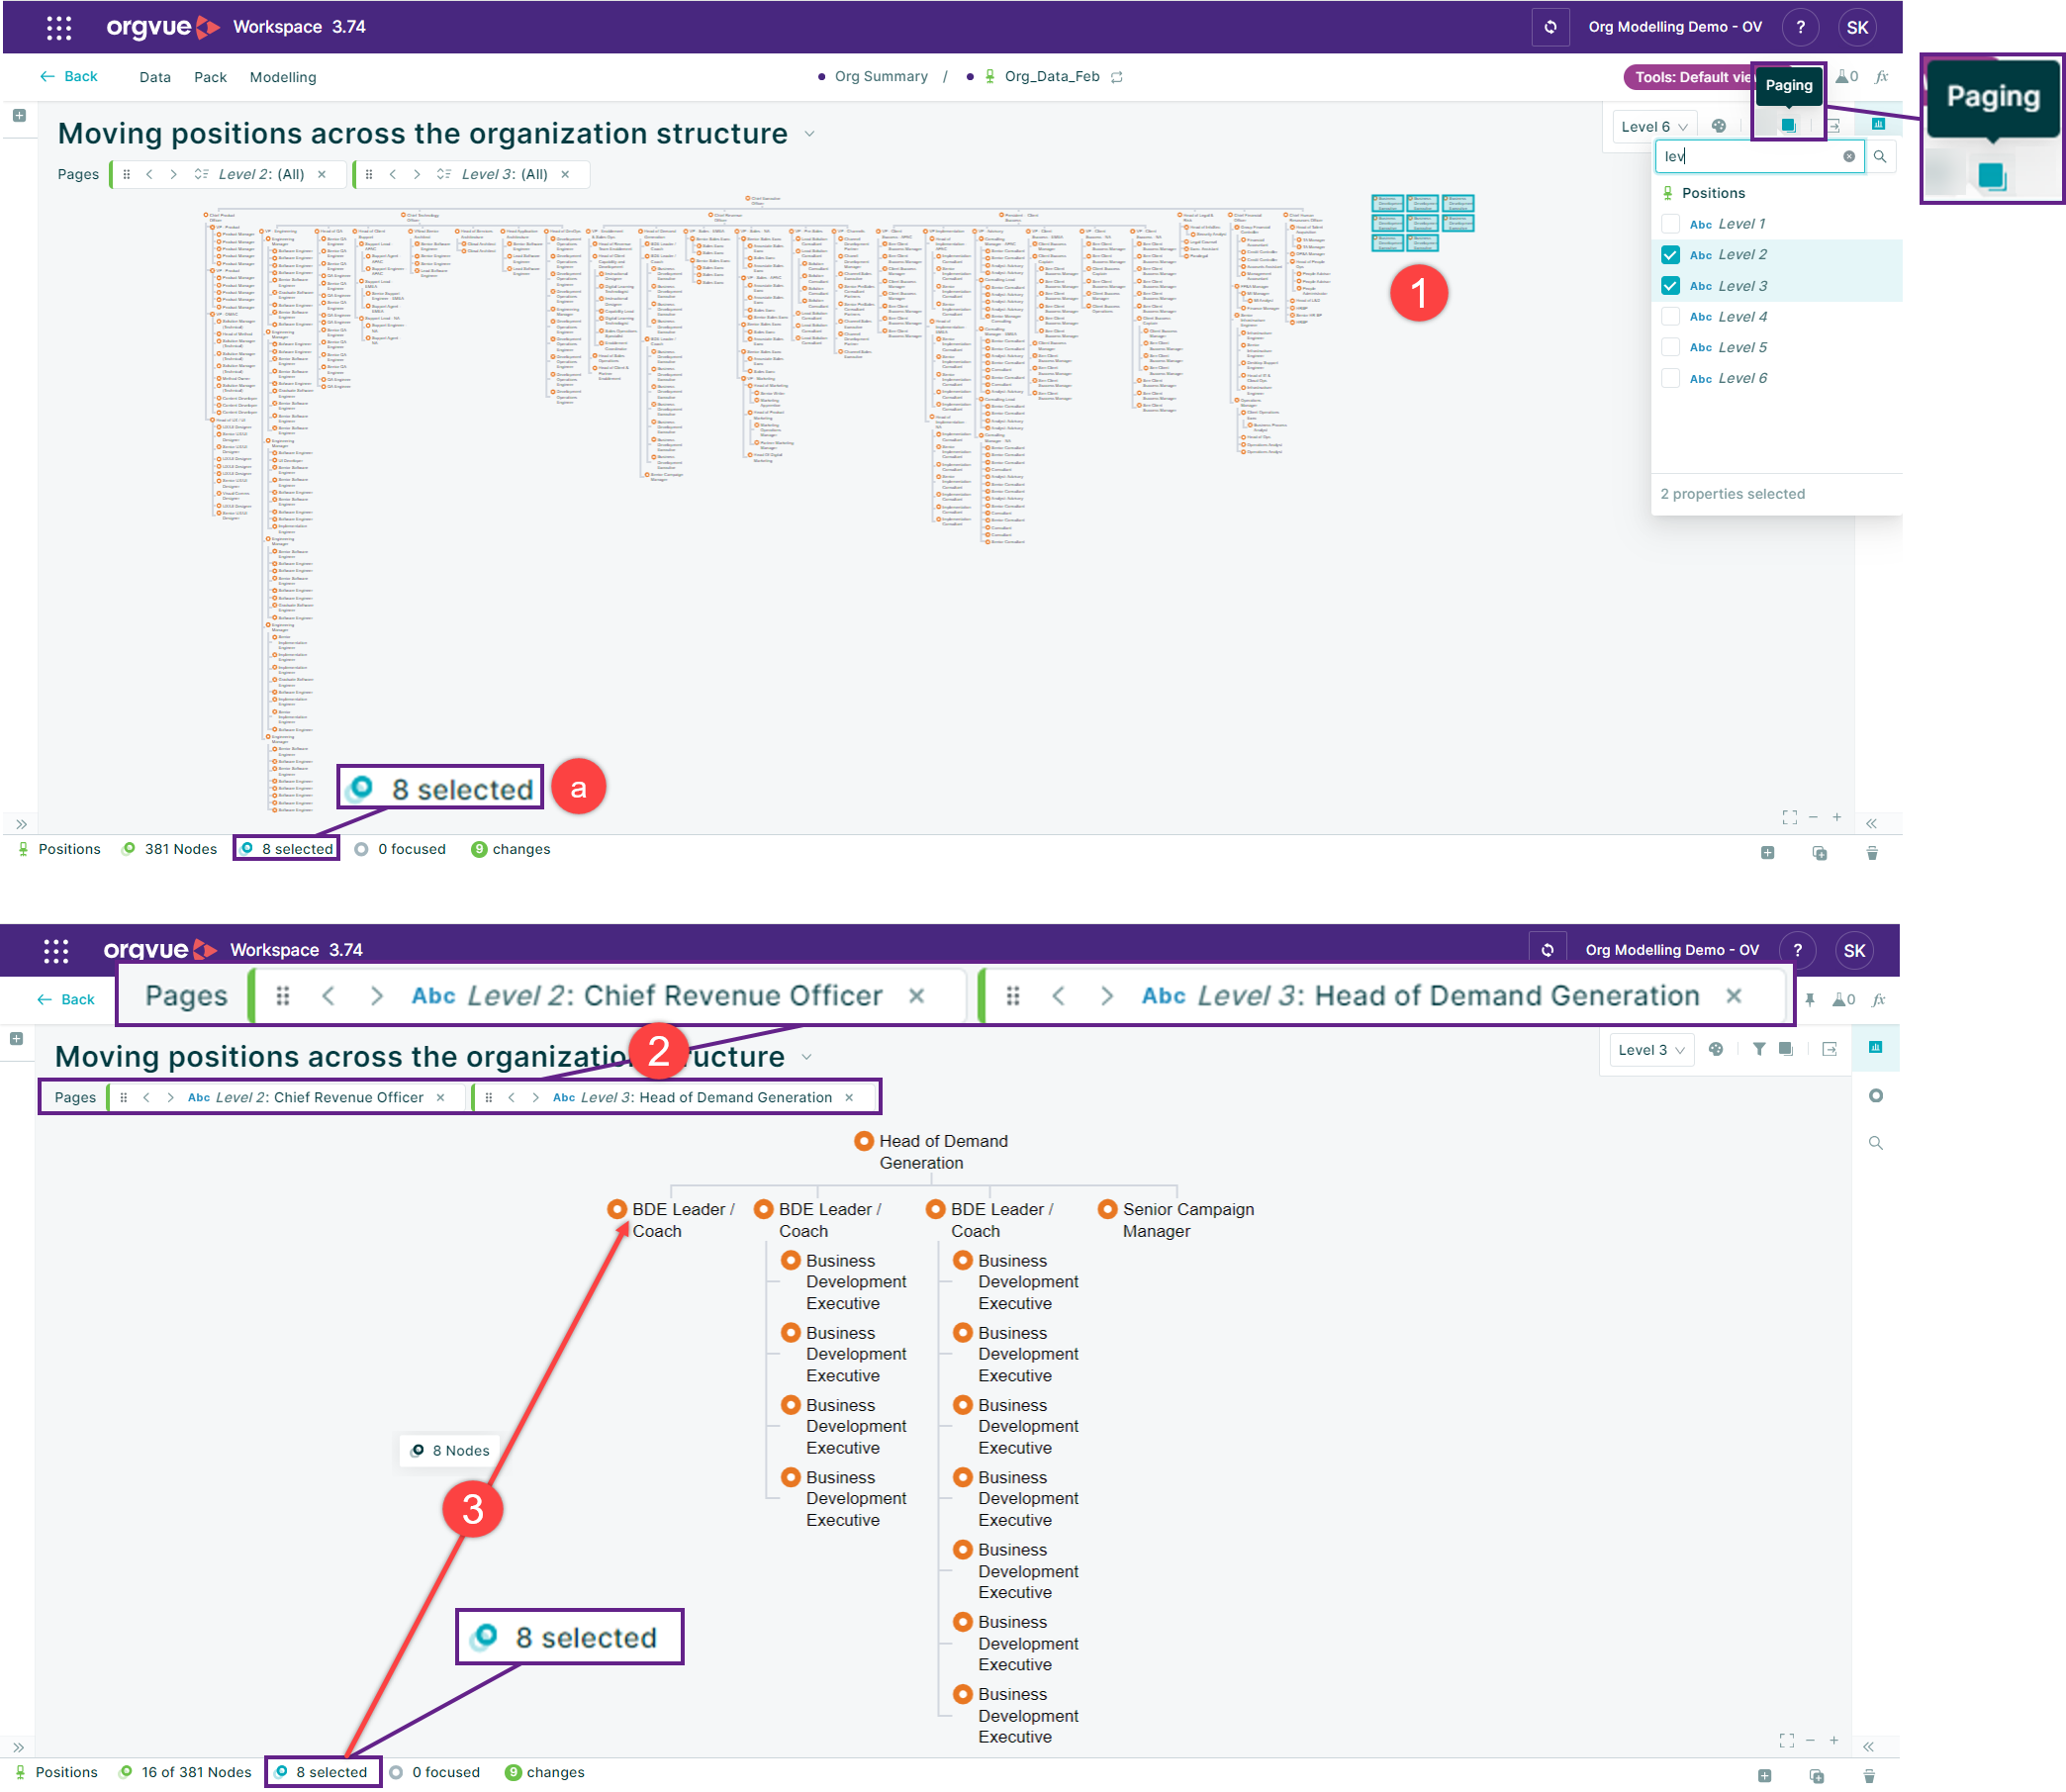Go to next page for Level 2: (All)

(173, 174)
